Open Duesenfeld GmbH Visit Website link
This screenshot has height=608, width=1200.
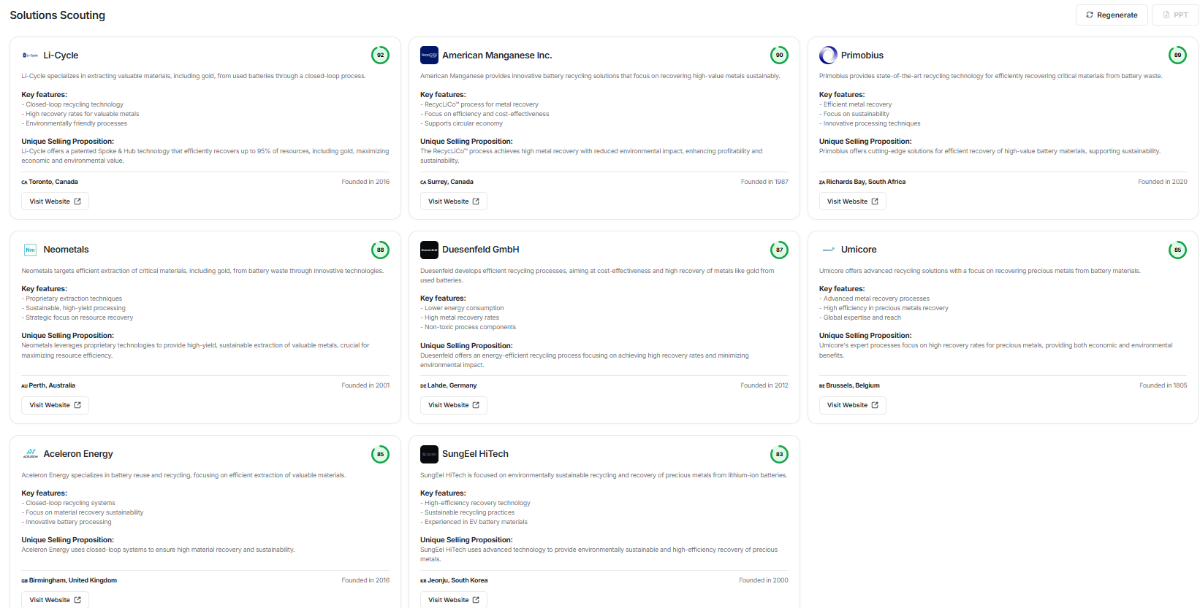454,405
